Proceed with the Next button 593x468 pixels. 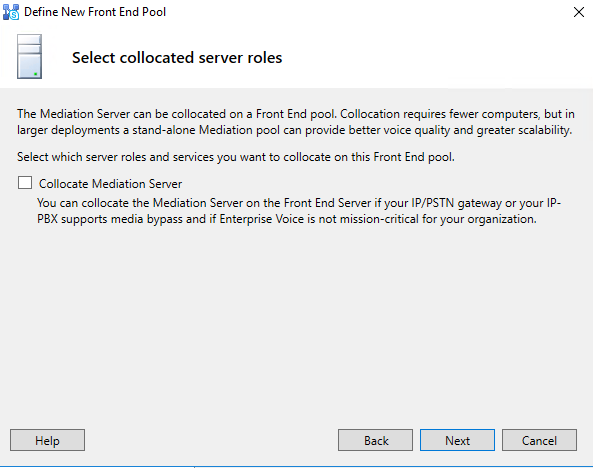pos(457,440)
